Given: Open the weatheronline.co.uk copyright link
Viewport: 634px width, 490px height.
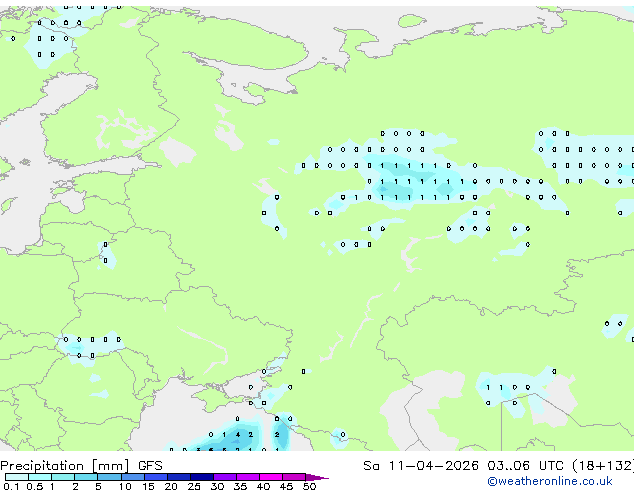Looking at the screenshot, I should pyautogui.click(x=550, y=481).
